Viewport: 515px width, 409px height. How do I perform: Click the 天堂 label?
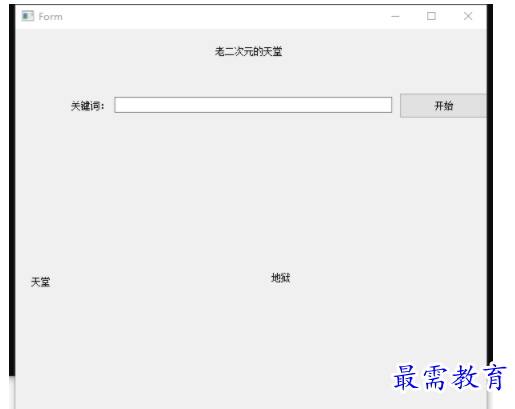pos(40,282)
